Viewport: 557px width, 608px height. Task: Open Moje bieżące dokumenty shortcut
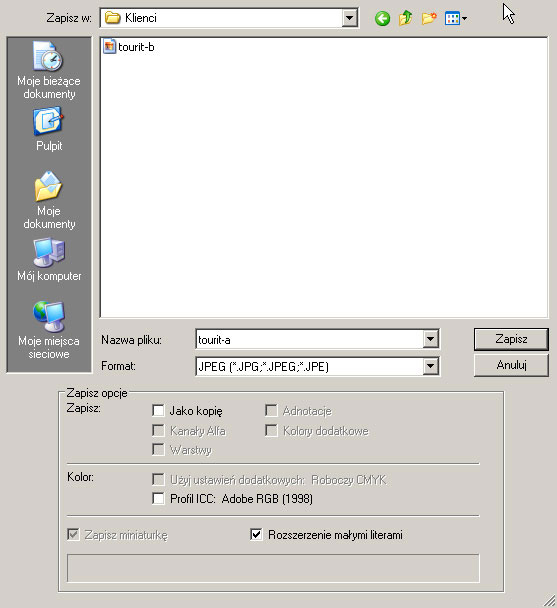(x=49, y=70)
